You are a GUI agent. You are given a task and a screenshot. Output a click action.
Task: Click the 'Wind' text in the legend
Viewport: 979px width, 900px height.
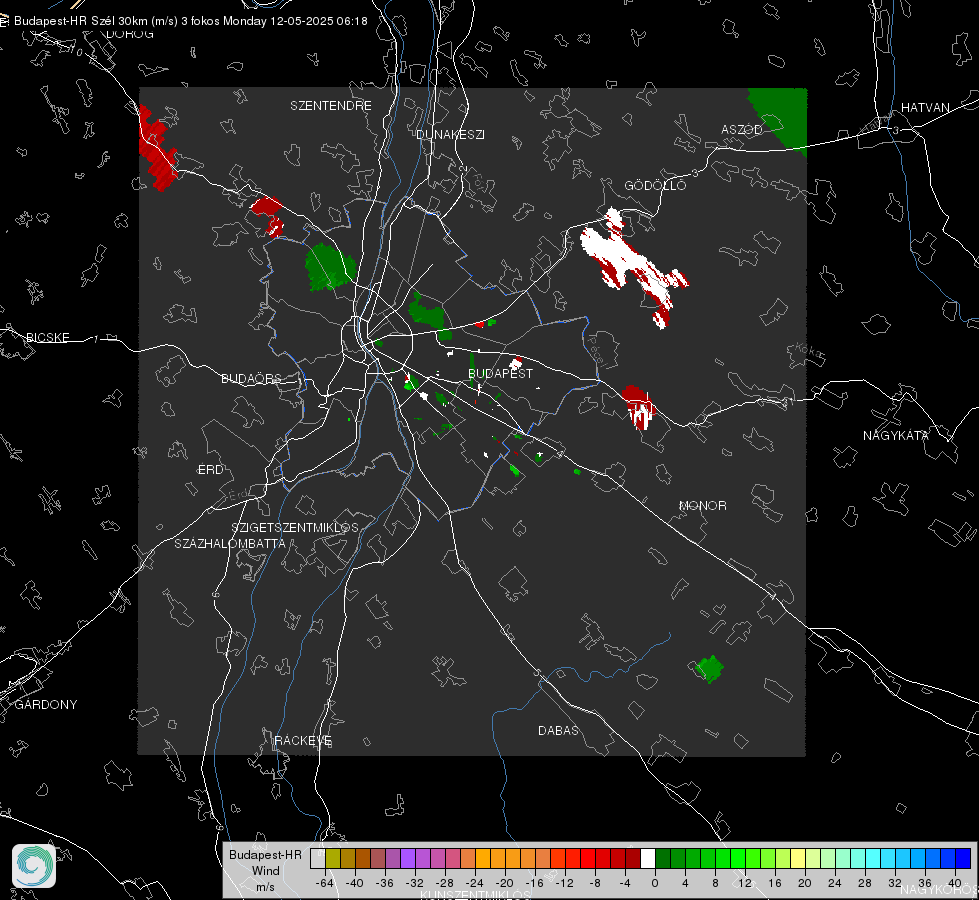click(265, 870)
